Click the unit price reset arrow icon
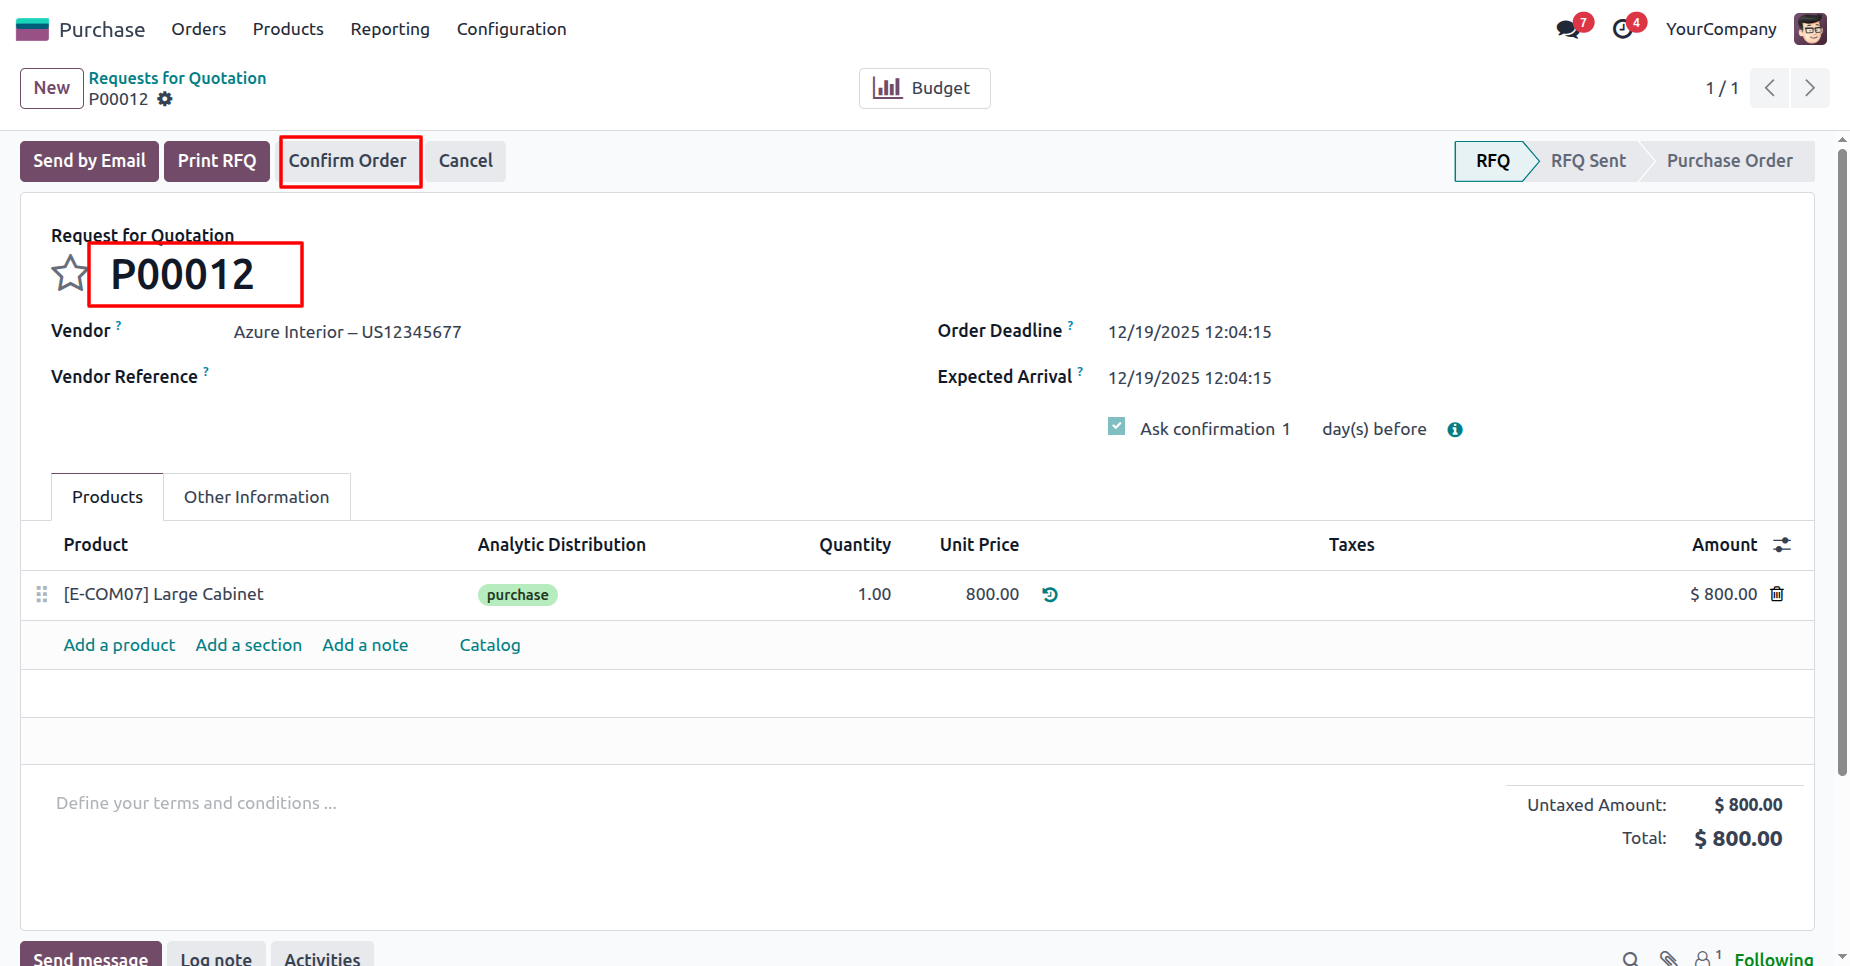Screen dimensions: 1850x966 pos(1050,595)
